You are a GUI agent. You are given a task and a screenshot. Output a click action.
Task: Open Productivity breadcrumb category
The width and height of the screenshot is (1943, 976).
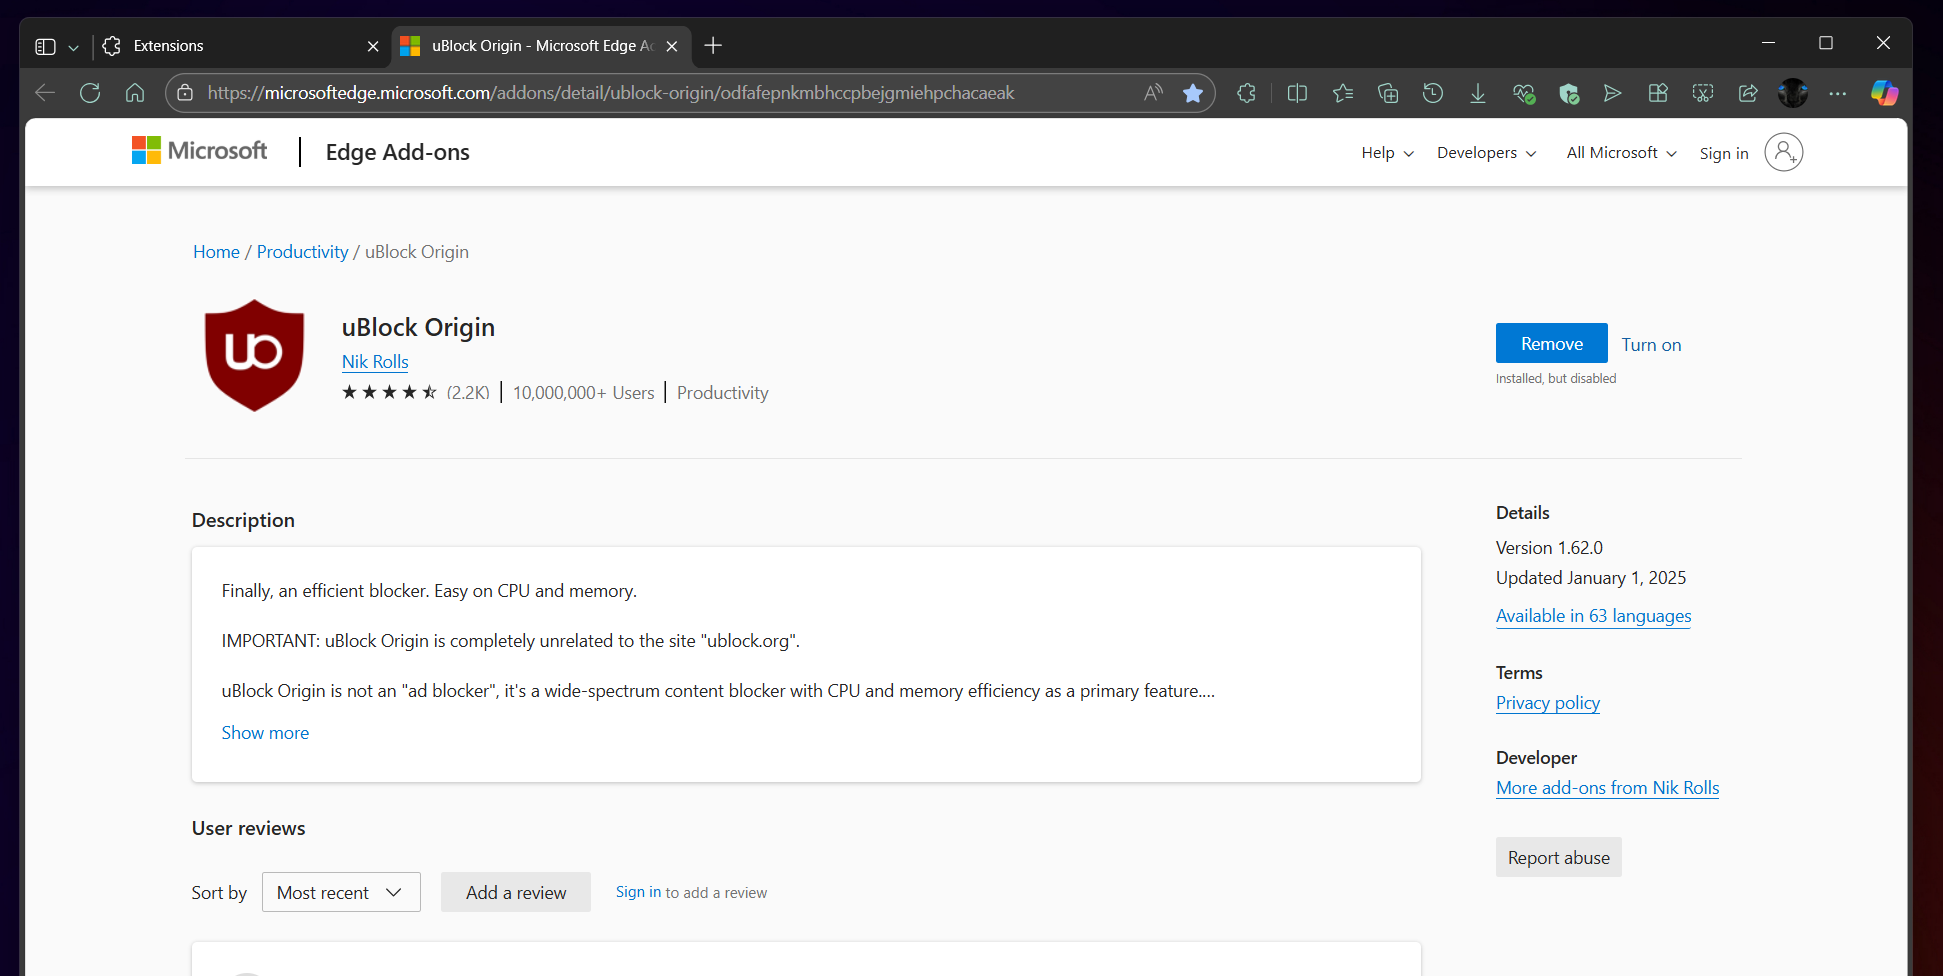tap(302, 252)
